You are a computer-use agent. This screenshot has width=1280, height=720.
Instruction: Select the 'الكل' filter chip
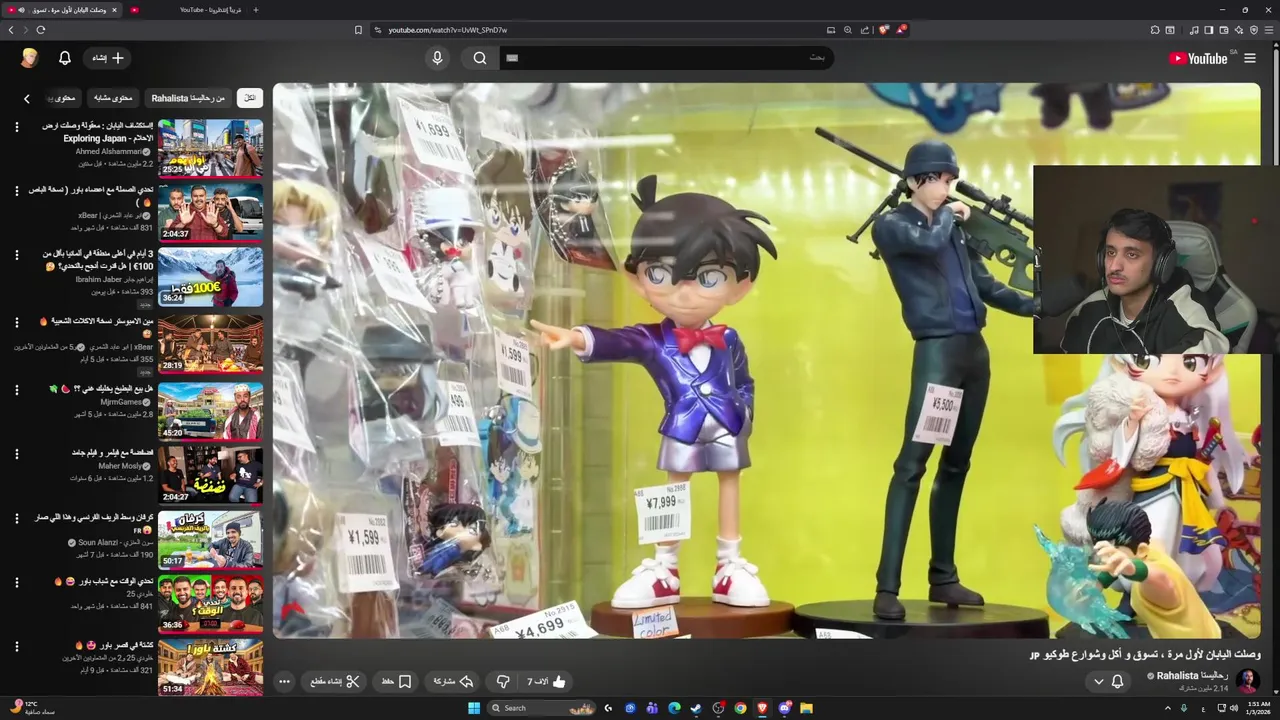pyautogui.click(x=250, y=98)
